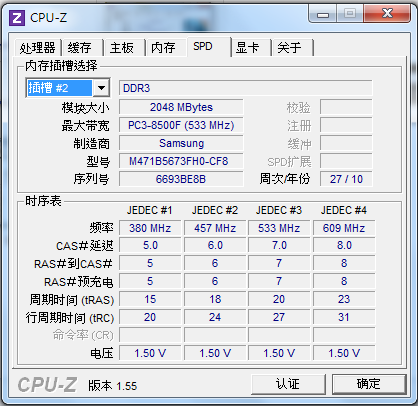Select the 插槽 #2 combo box text
The image size is (418, 406).
(x=59, y=88)
